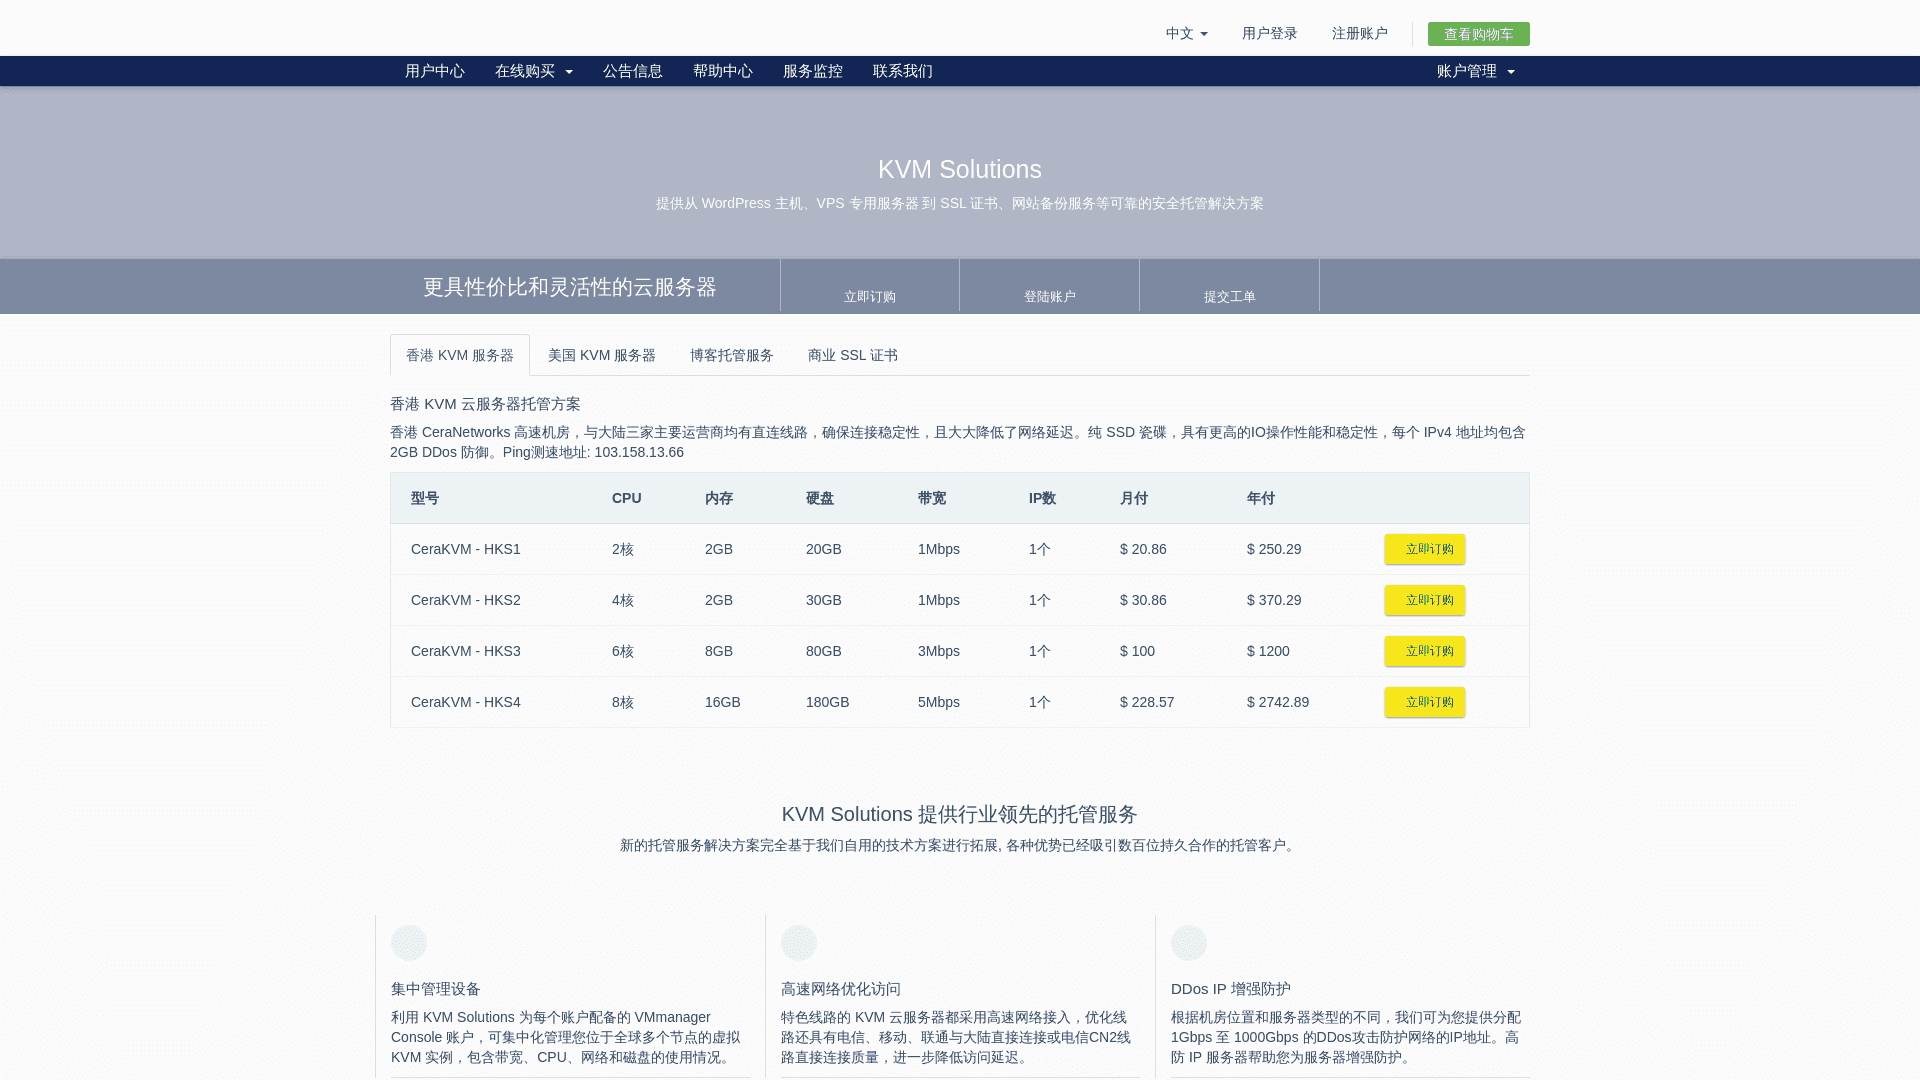
Task: Click the 集中管理设备 feature heading
Action: click(436, 989)
